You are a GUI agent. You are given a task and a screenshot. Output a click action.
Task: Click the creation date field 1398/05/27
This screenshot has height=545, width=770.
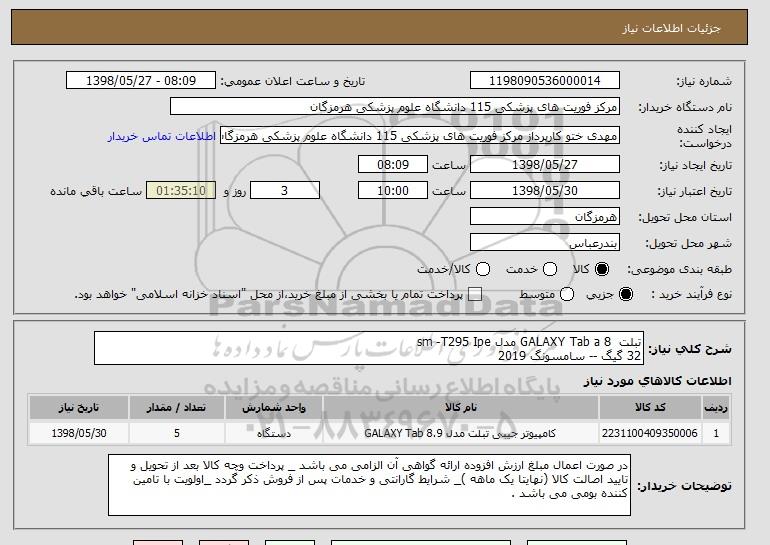point(545,164)
